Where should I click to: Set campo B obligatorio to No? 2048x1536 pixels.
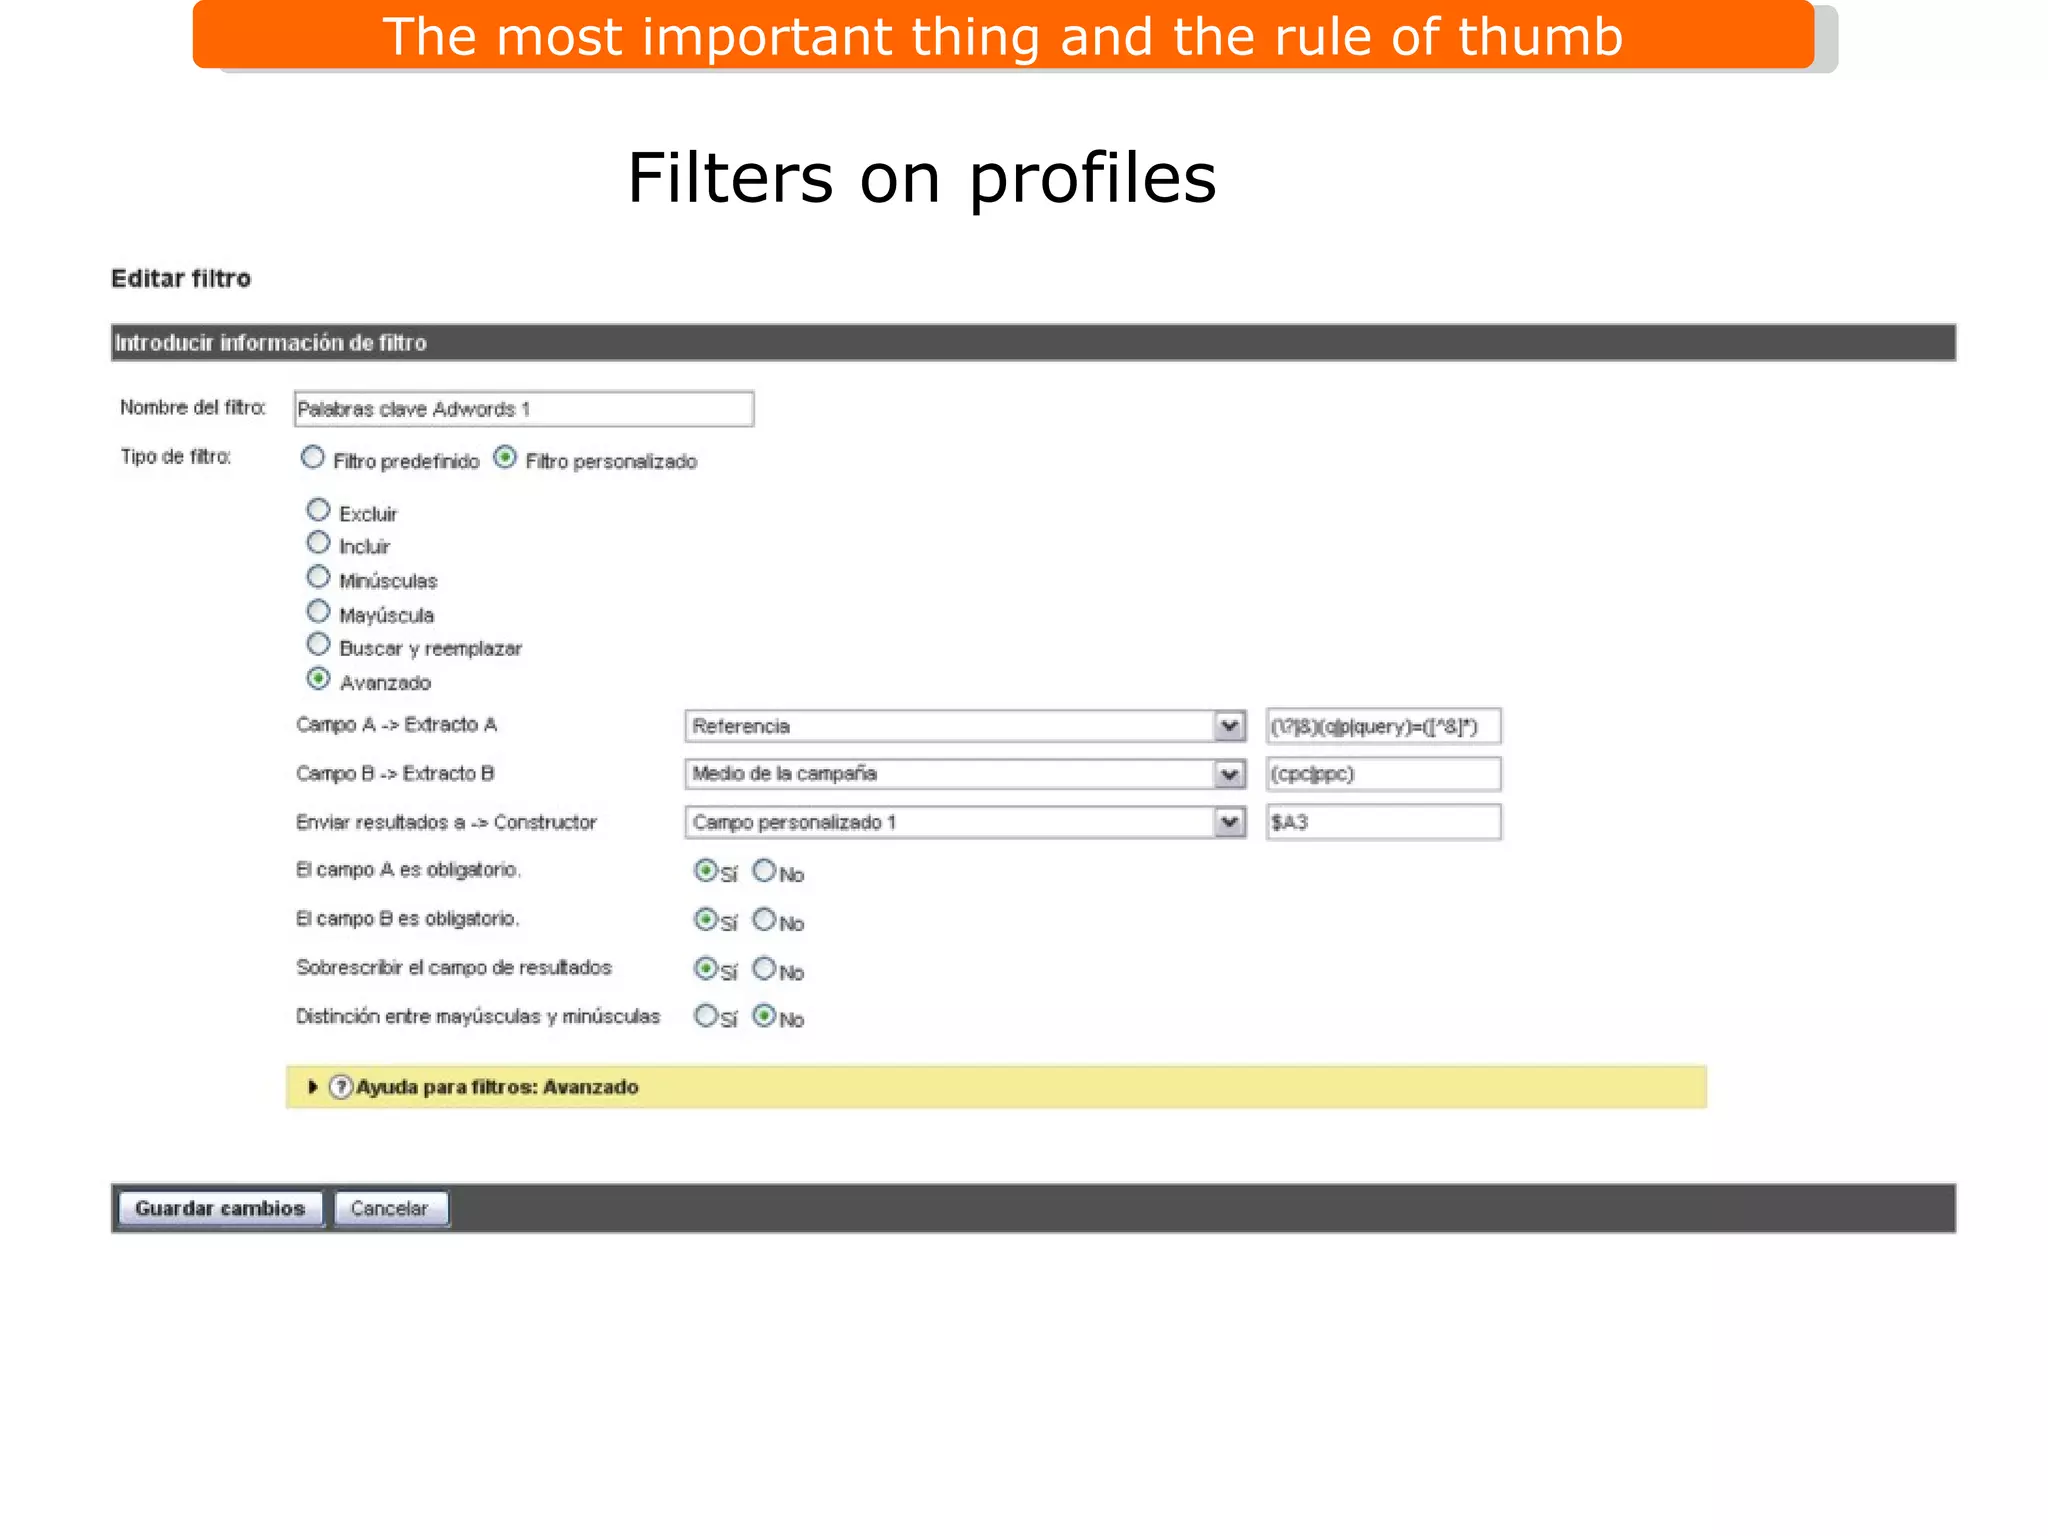click(x=764, y=919)
